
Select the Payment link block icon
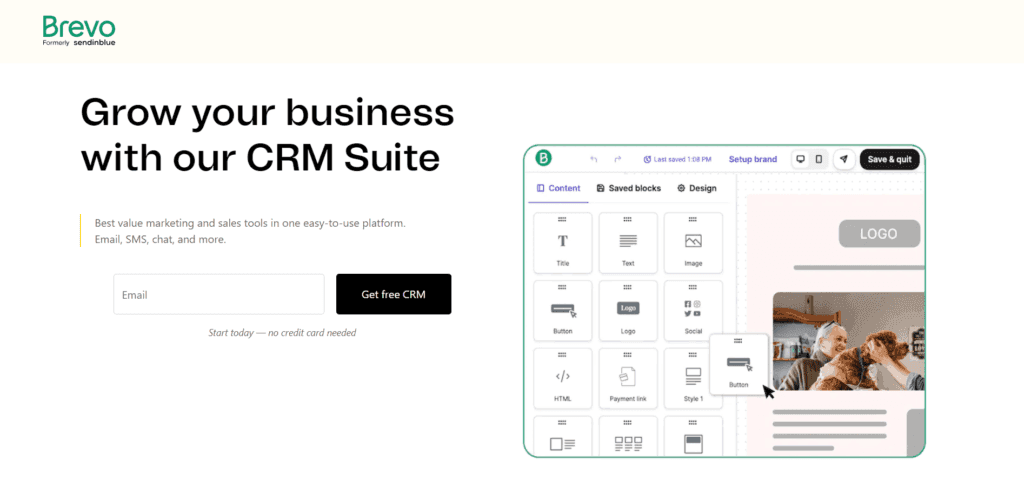[x=628, y=378]
